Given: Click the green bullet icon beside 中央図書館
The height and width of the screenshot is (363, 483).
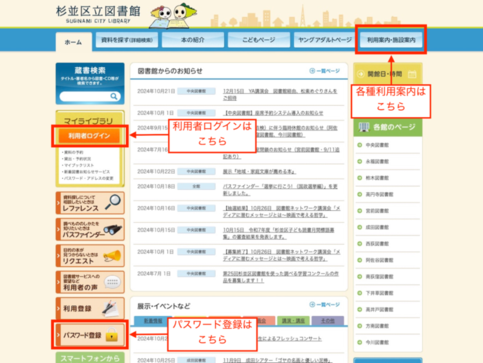Looking at the screenshot, I should 360,145.
